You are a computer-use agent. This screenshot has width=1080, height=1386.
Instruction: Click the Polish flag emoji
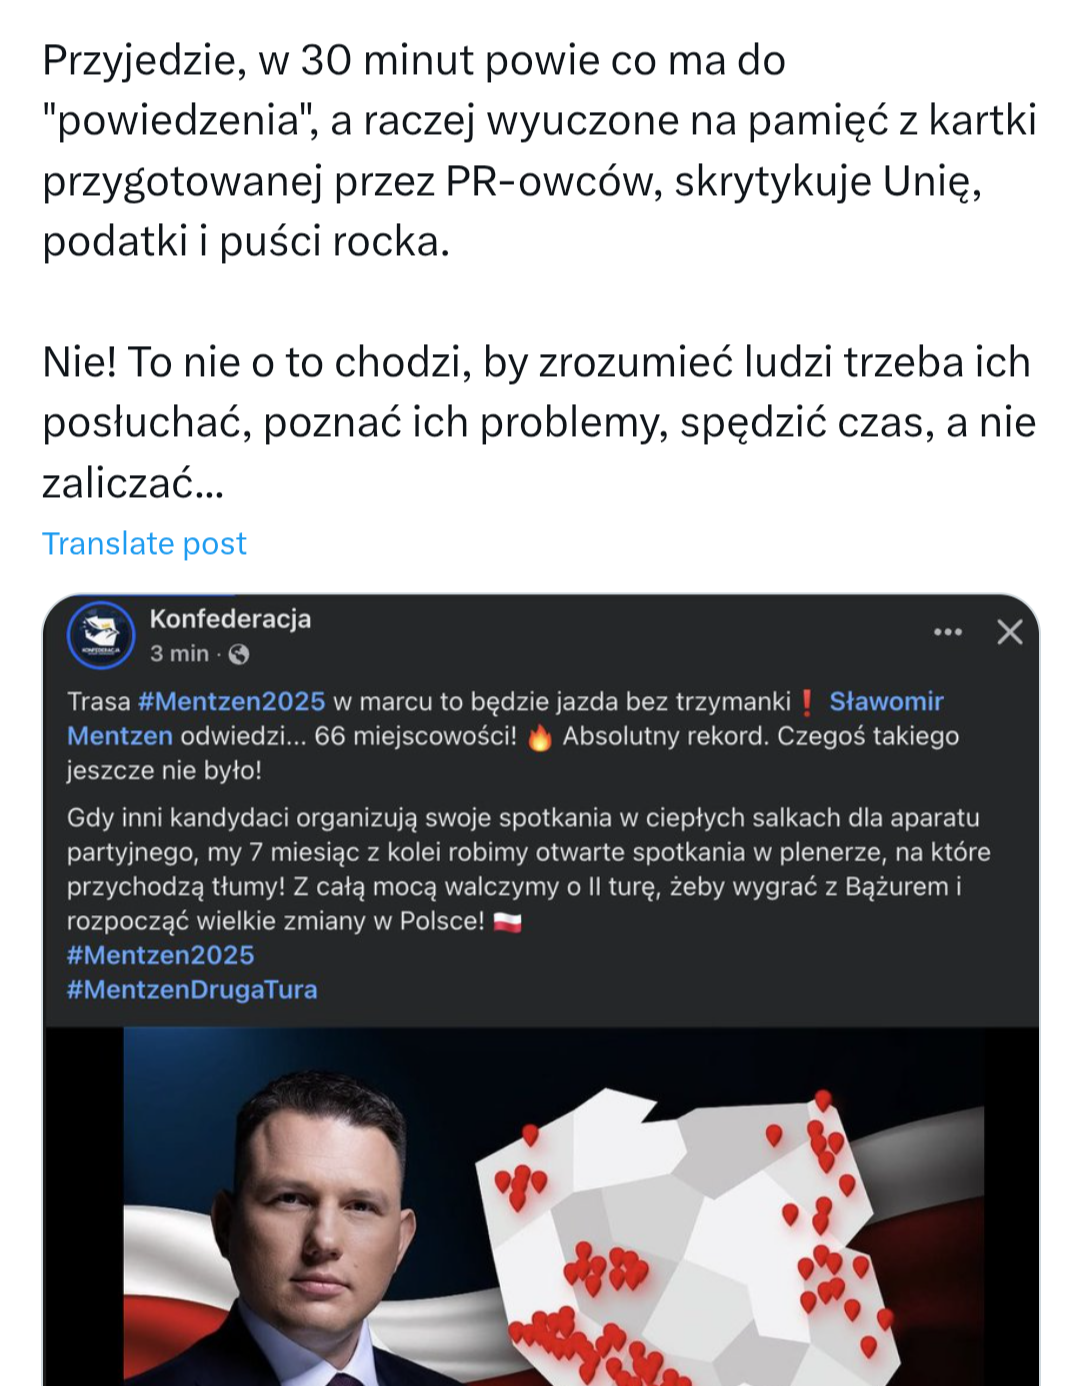click(507, 922)
